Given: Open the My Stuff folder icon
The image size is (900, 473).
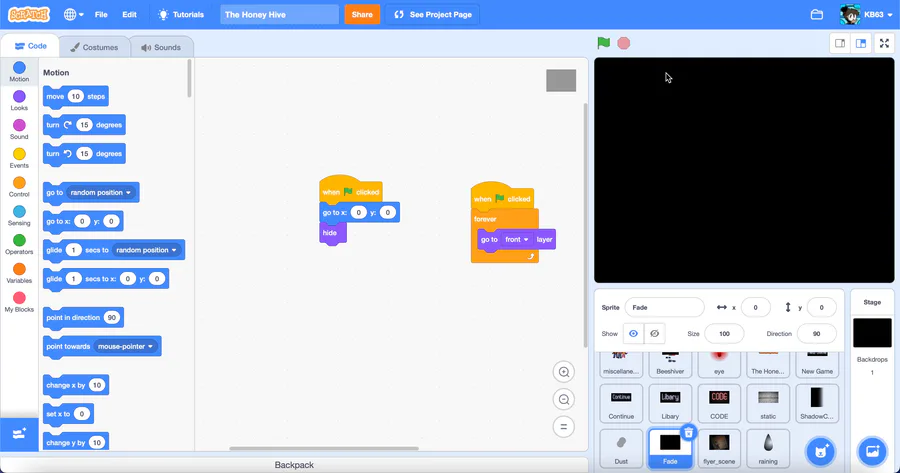Looking at the screenshot, I should pos(817,14).
